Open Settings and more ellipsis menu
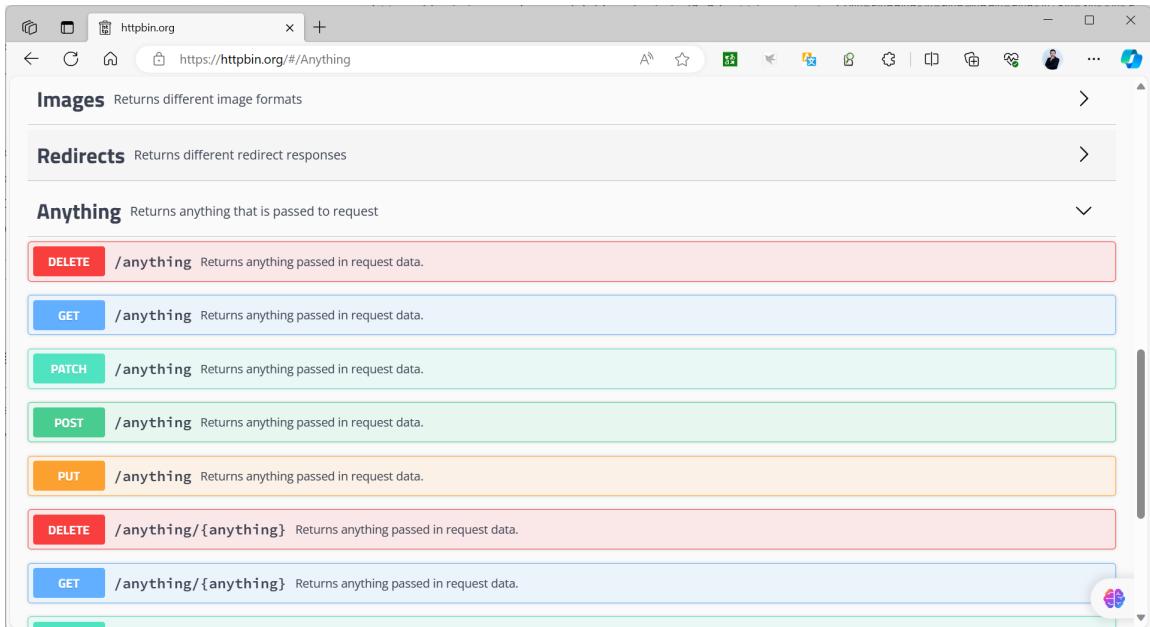 1094,59
